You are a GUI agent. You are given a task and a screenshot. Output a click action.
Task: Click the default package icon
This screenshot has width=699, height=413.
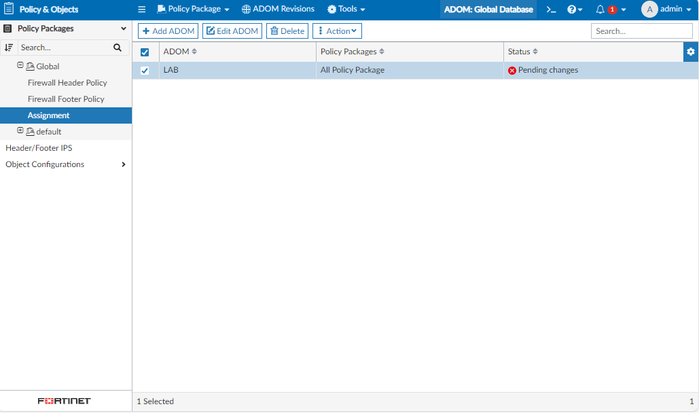pyautogui.click(x=30, y=132)
